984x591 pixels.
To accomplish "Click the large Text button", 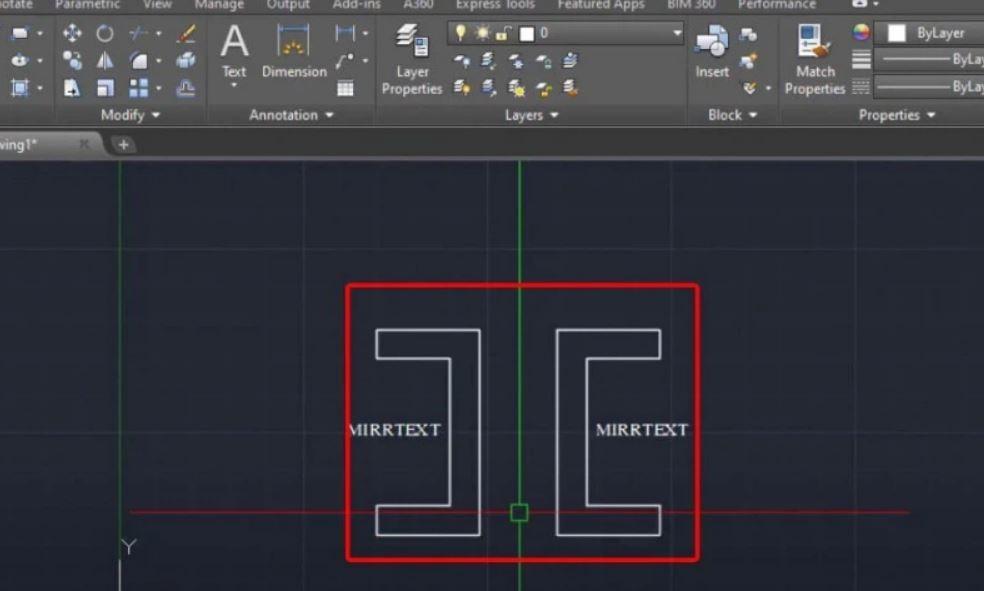I will 234,51.
